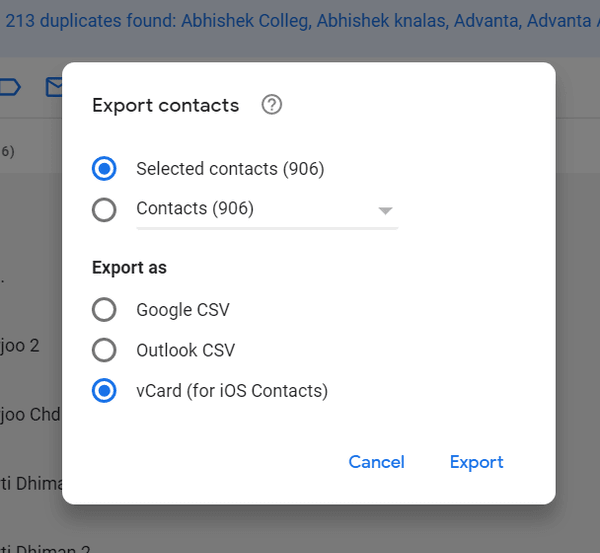
Task: Click the label icon behind the dialog
Action: click(10, 87)
